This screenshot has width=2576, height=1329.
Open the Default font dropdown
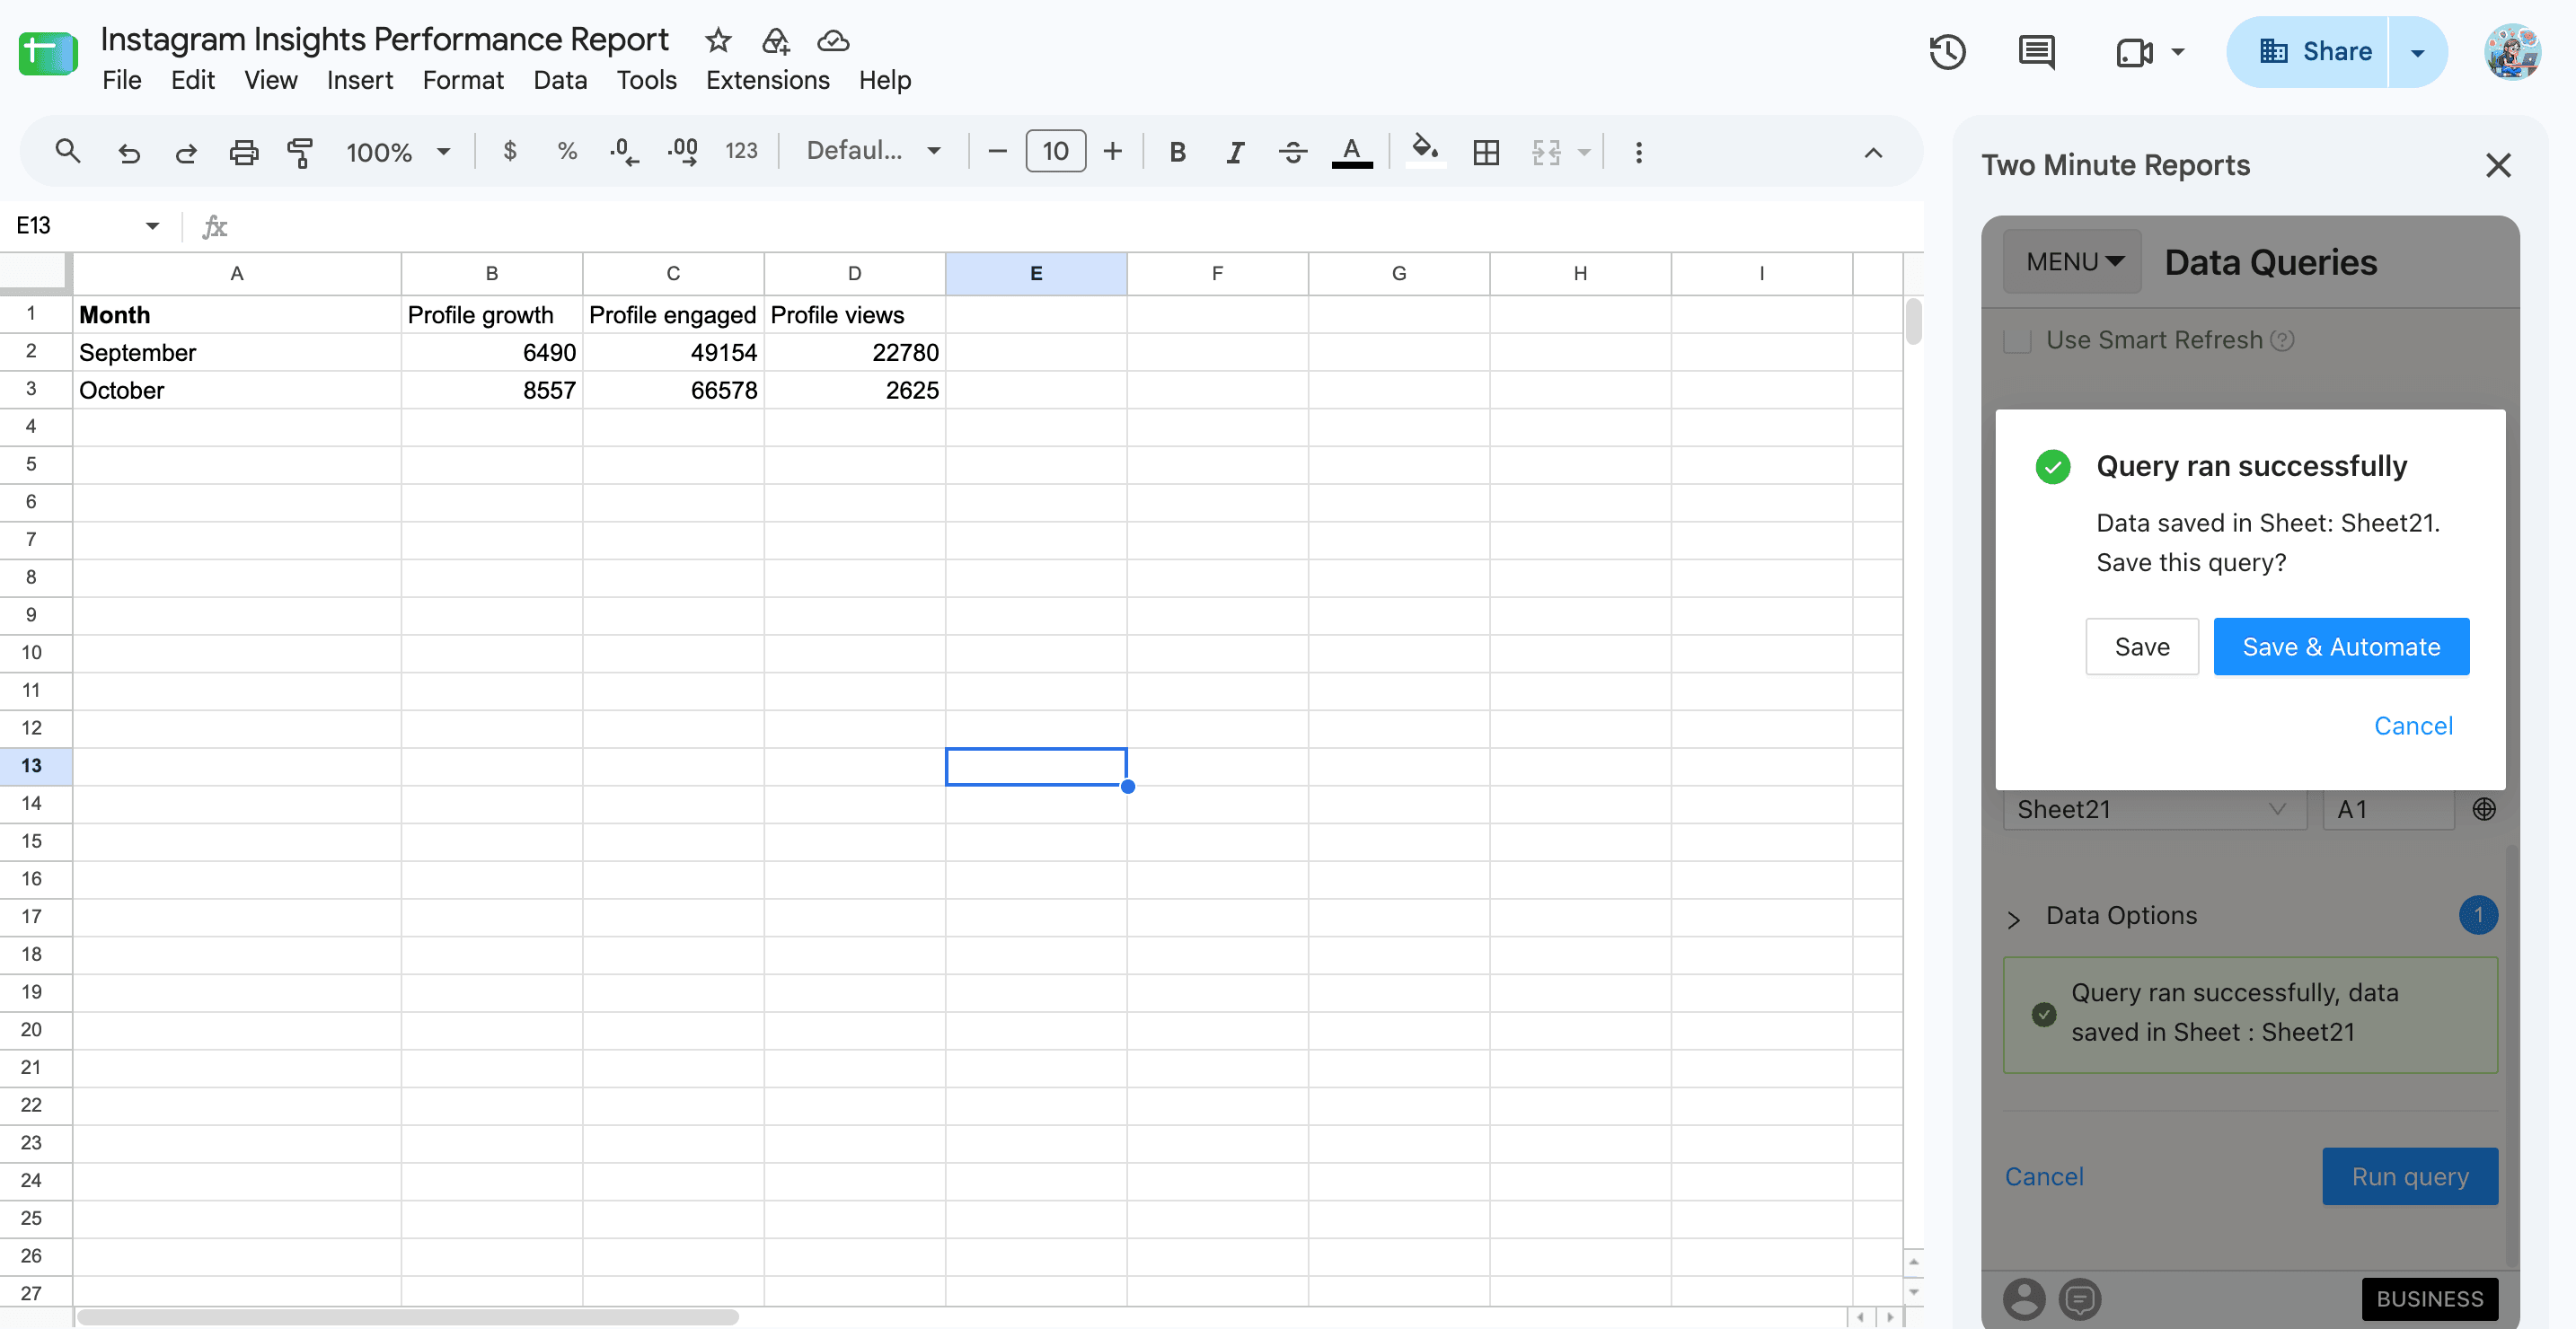click(874, 151)
